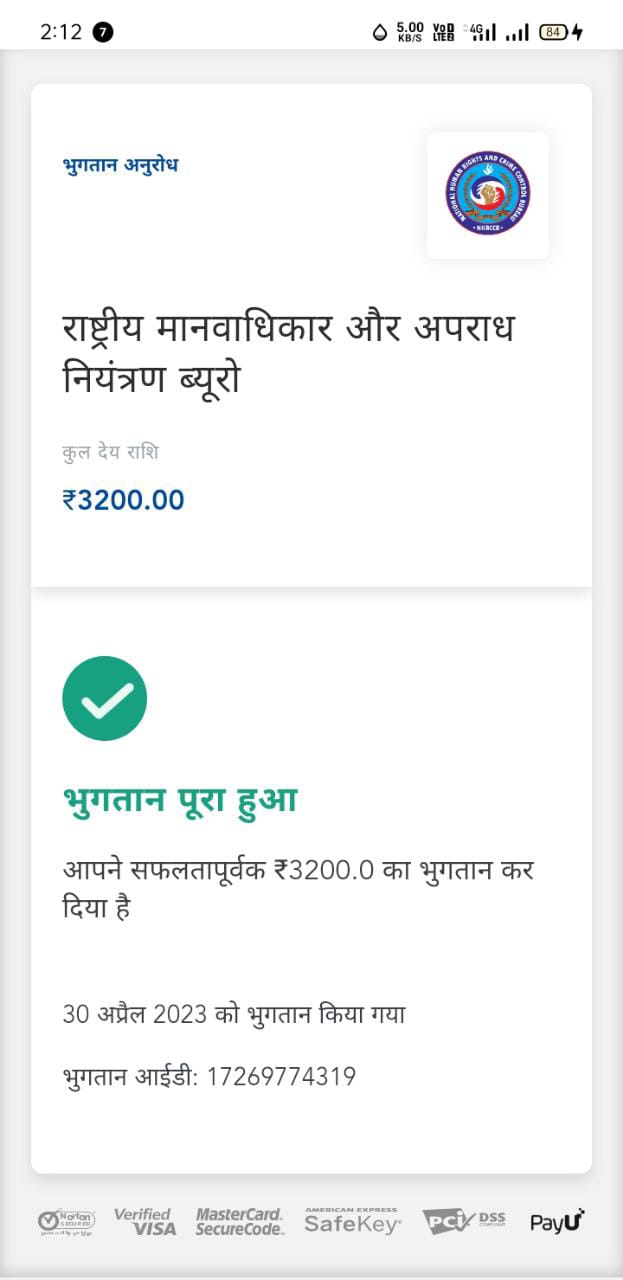Tap the VoLTE status icon
Viewport: 623px width, 1280px height.
coord(444,32)
